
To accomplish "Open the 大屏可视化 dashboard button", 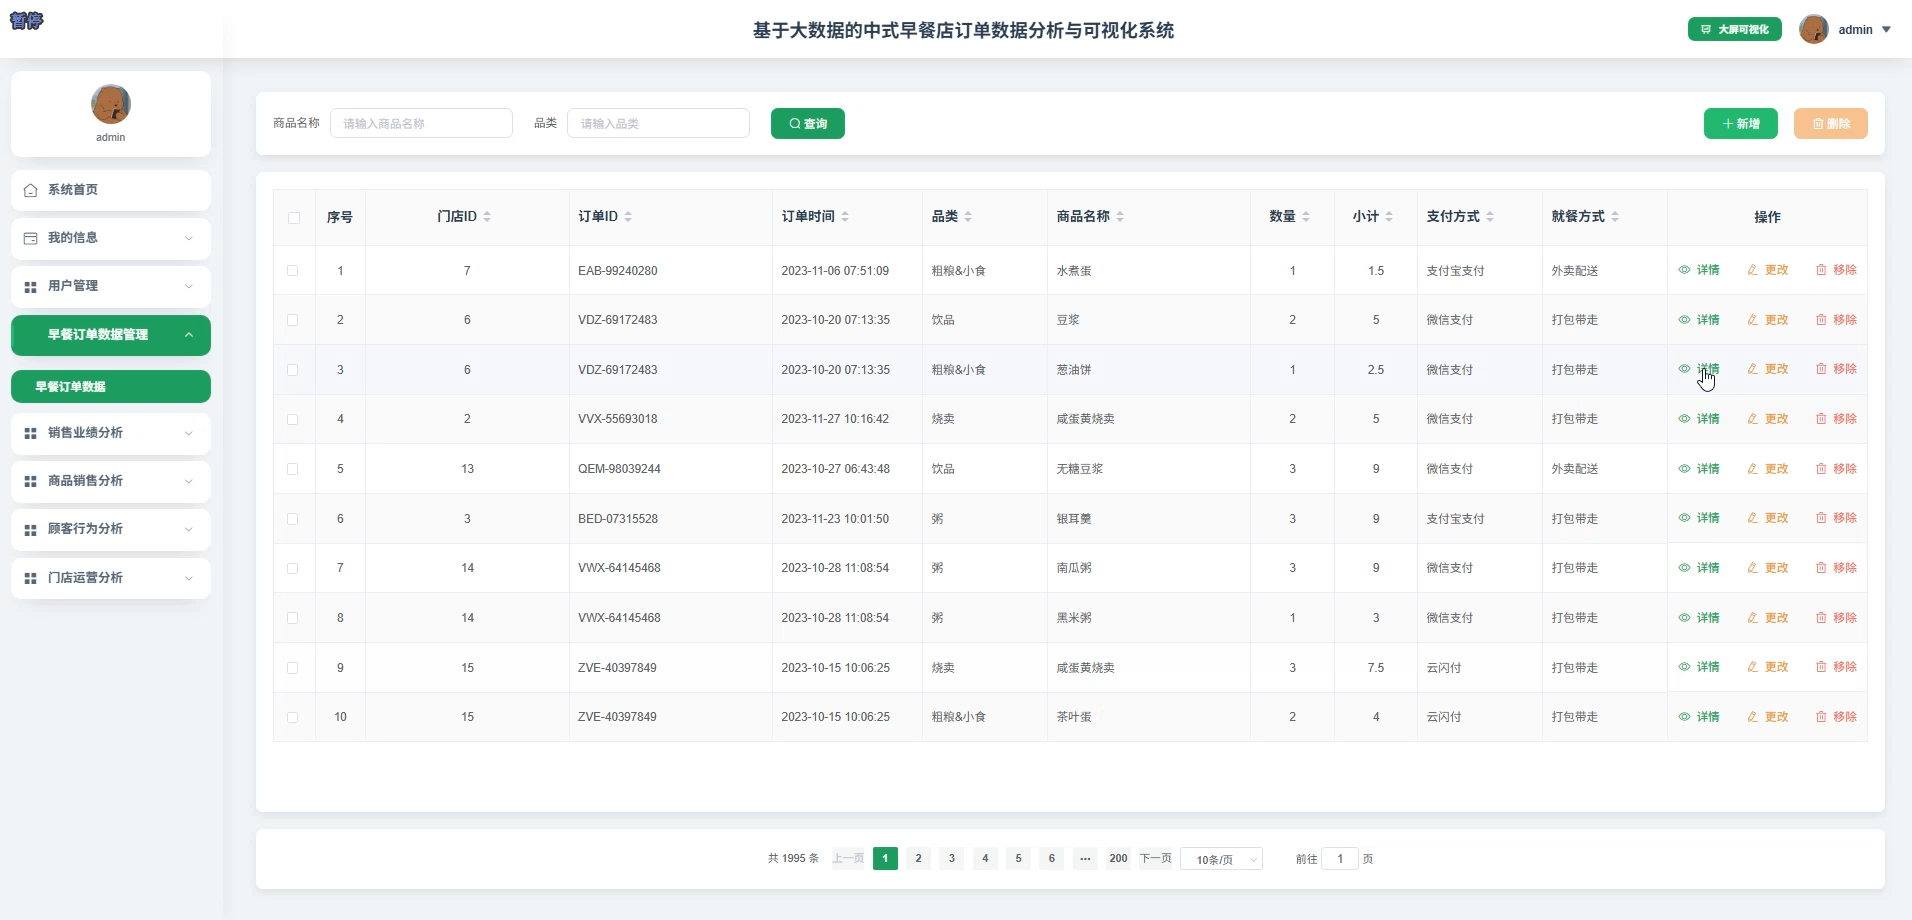I will point(1735,30).
